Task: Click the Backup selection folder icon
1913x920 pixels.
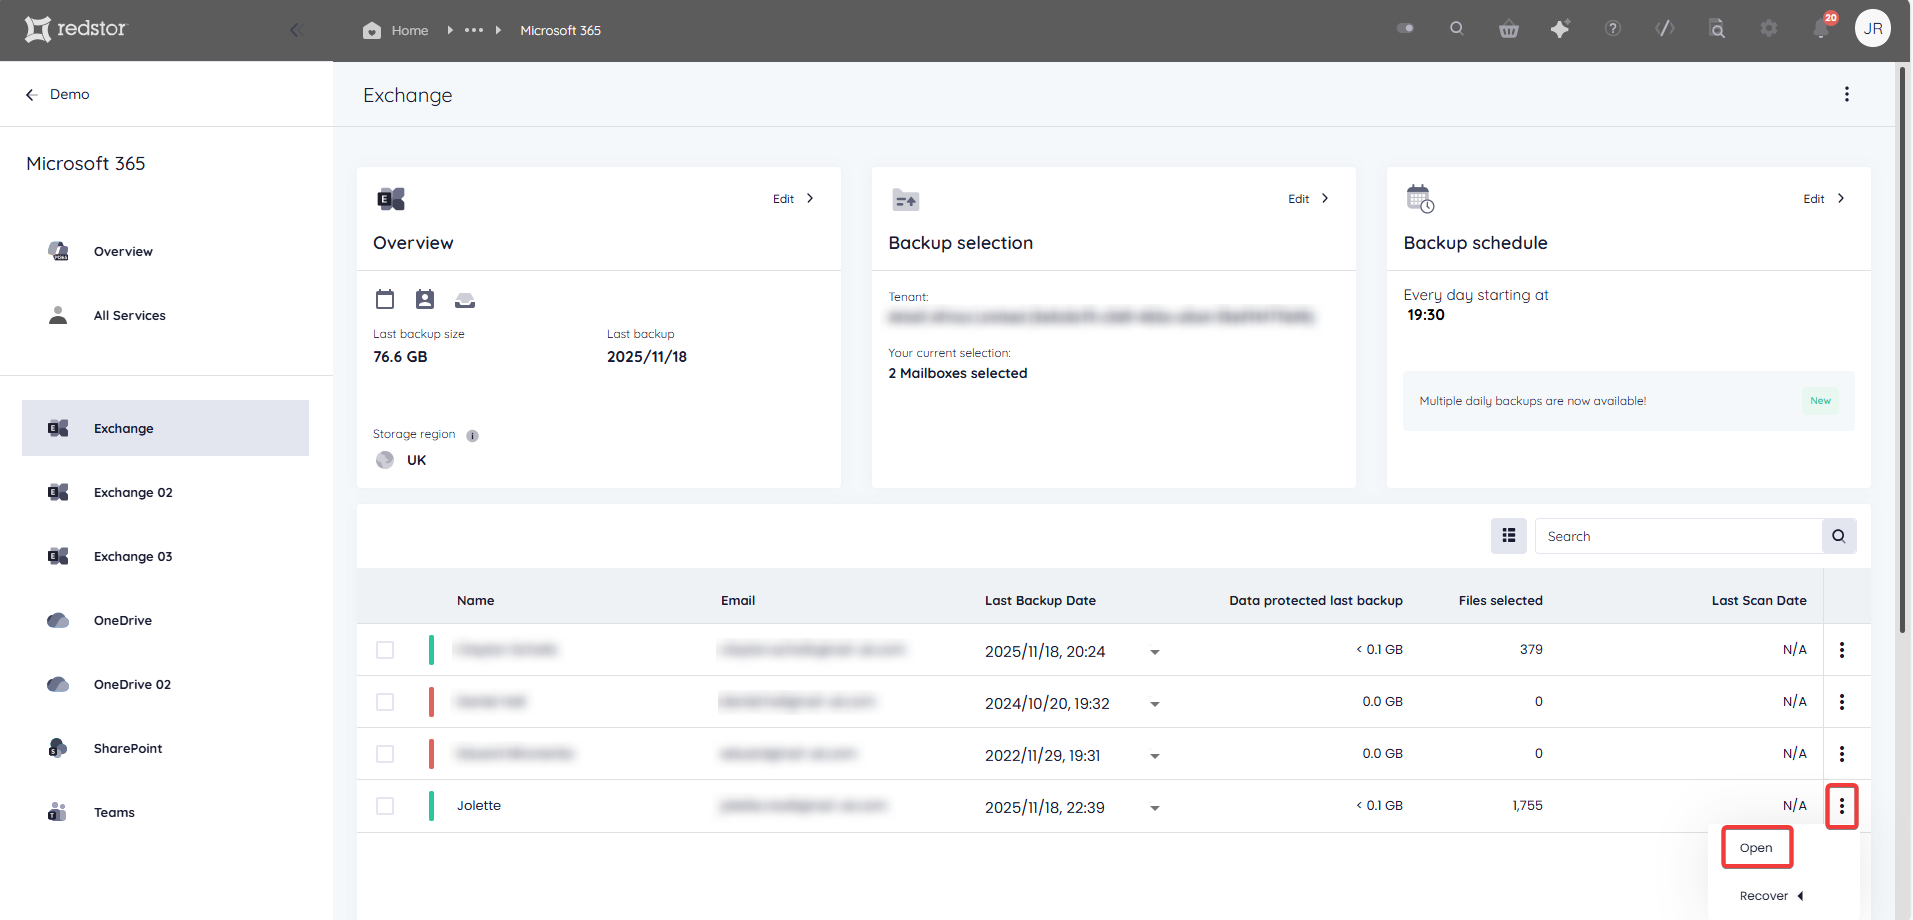Action: click(906, 200)
